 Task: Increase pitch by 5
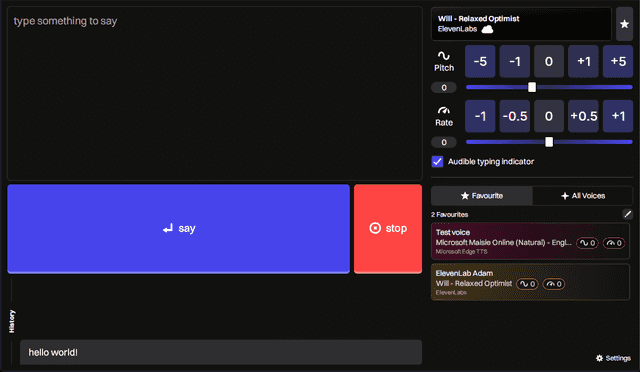tap(618, 61)
